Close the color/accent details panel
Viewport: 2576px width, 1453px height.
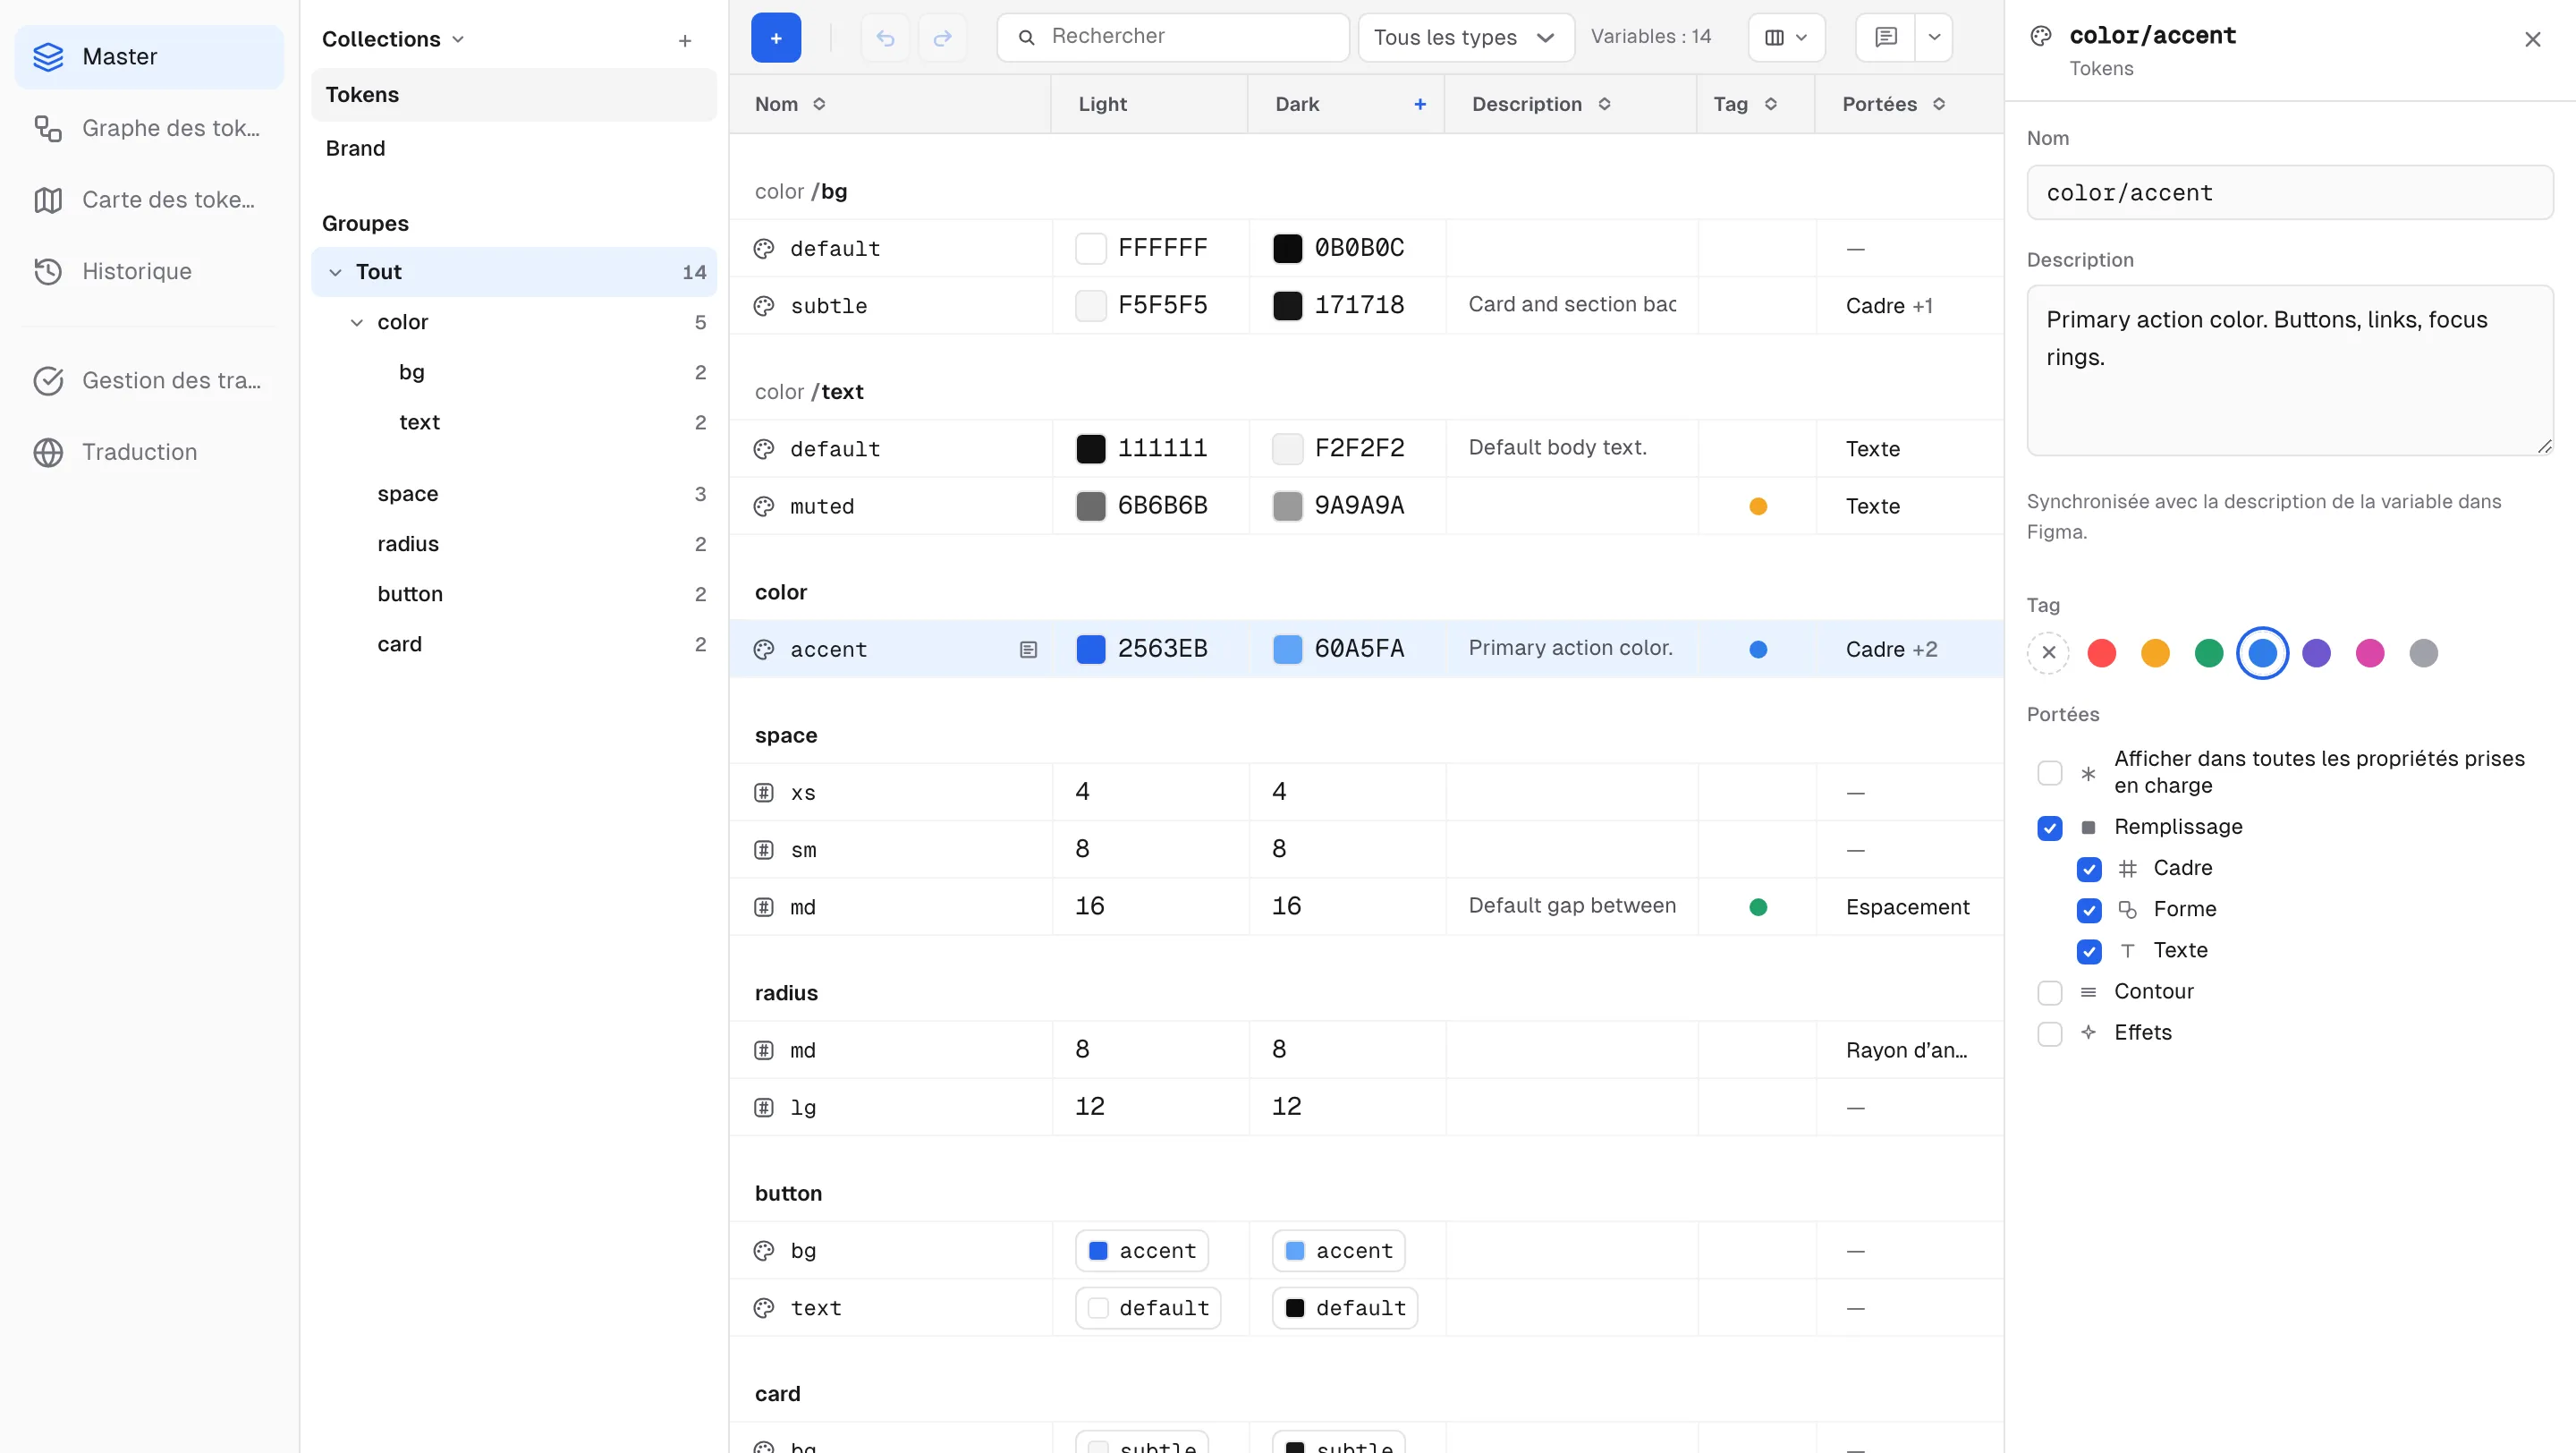(x=2532, y=40)
